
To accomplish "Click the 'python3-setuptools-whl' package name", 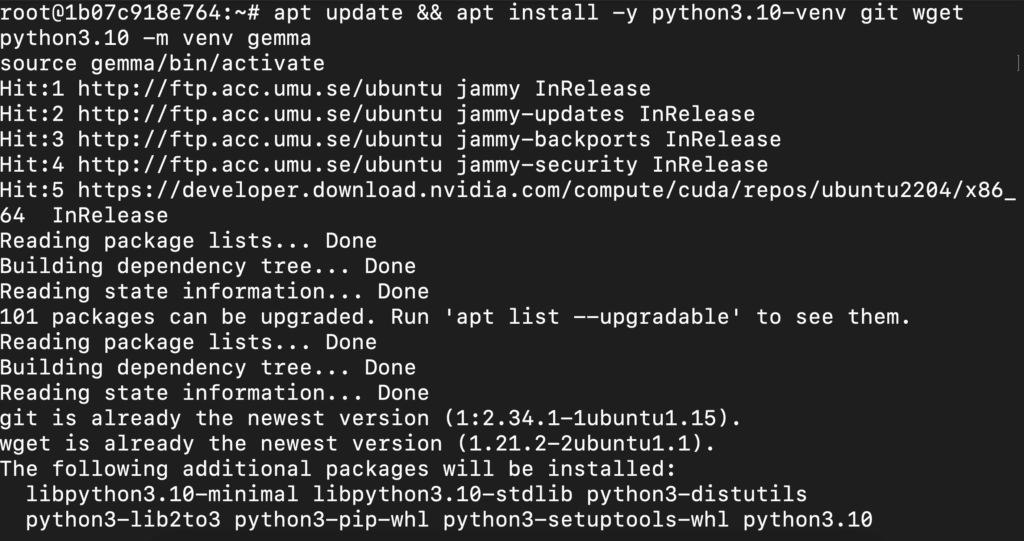I will click(586, 520).
